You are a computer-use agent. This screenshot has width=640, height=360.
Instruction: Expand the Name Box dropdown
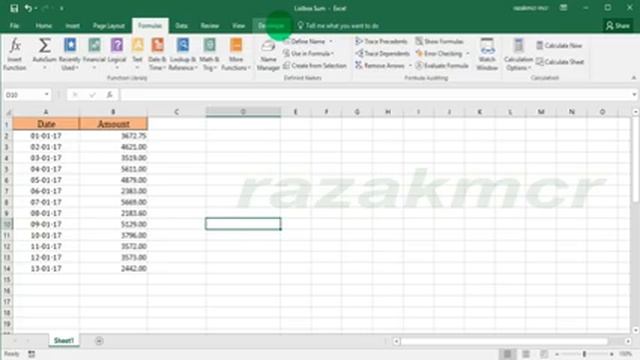(x=47, y=95)
